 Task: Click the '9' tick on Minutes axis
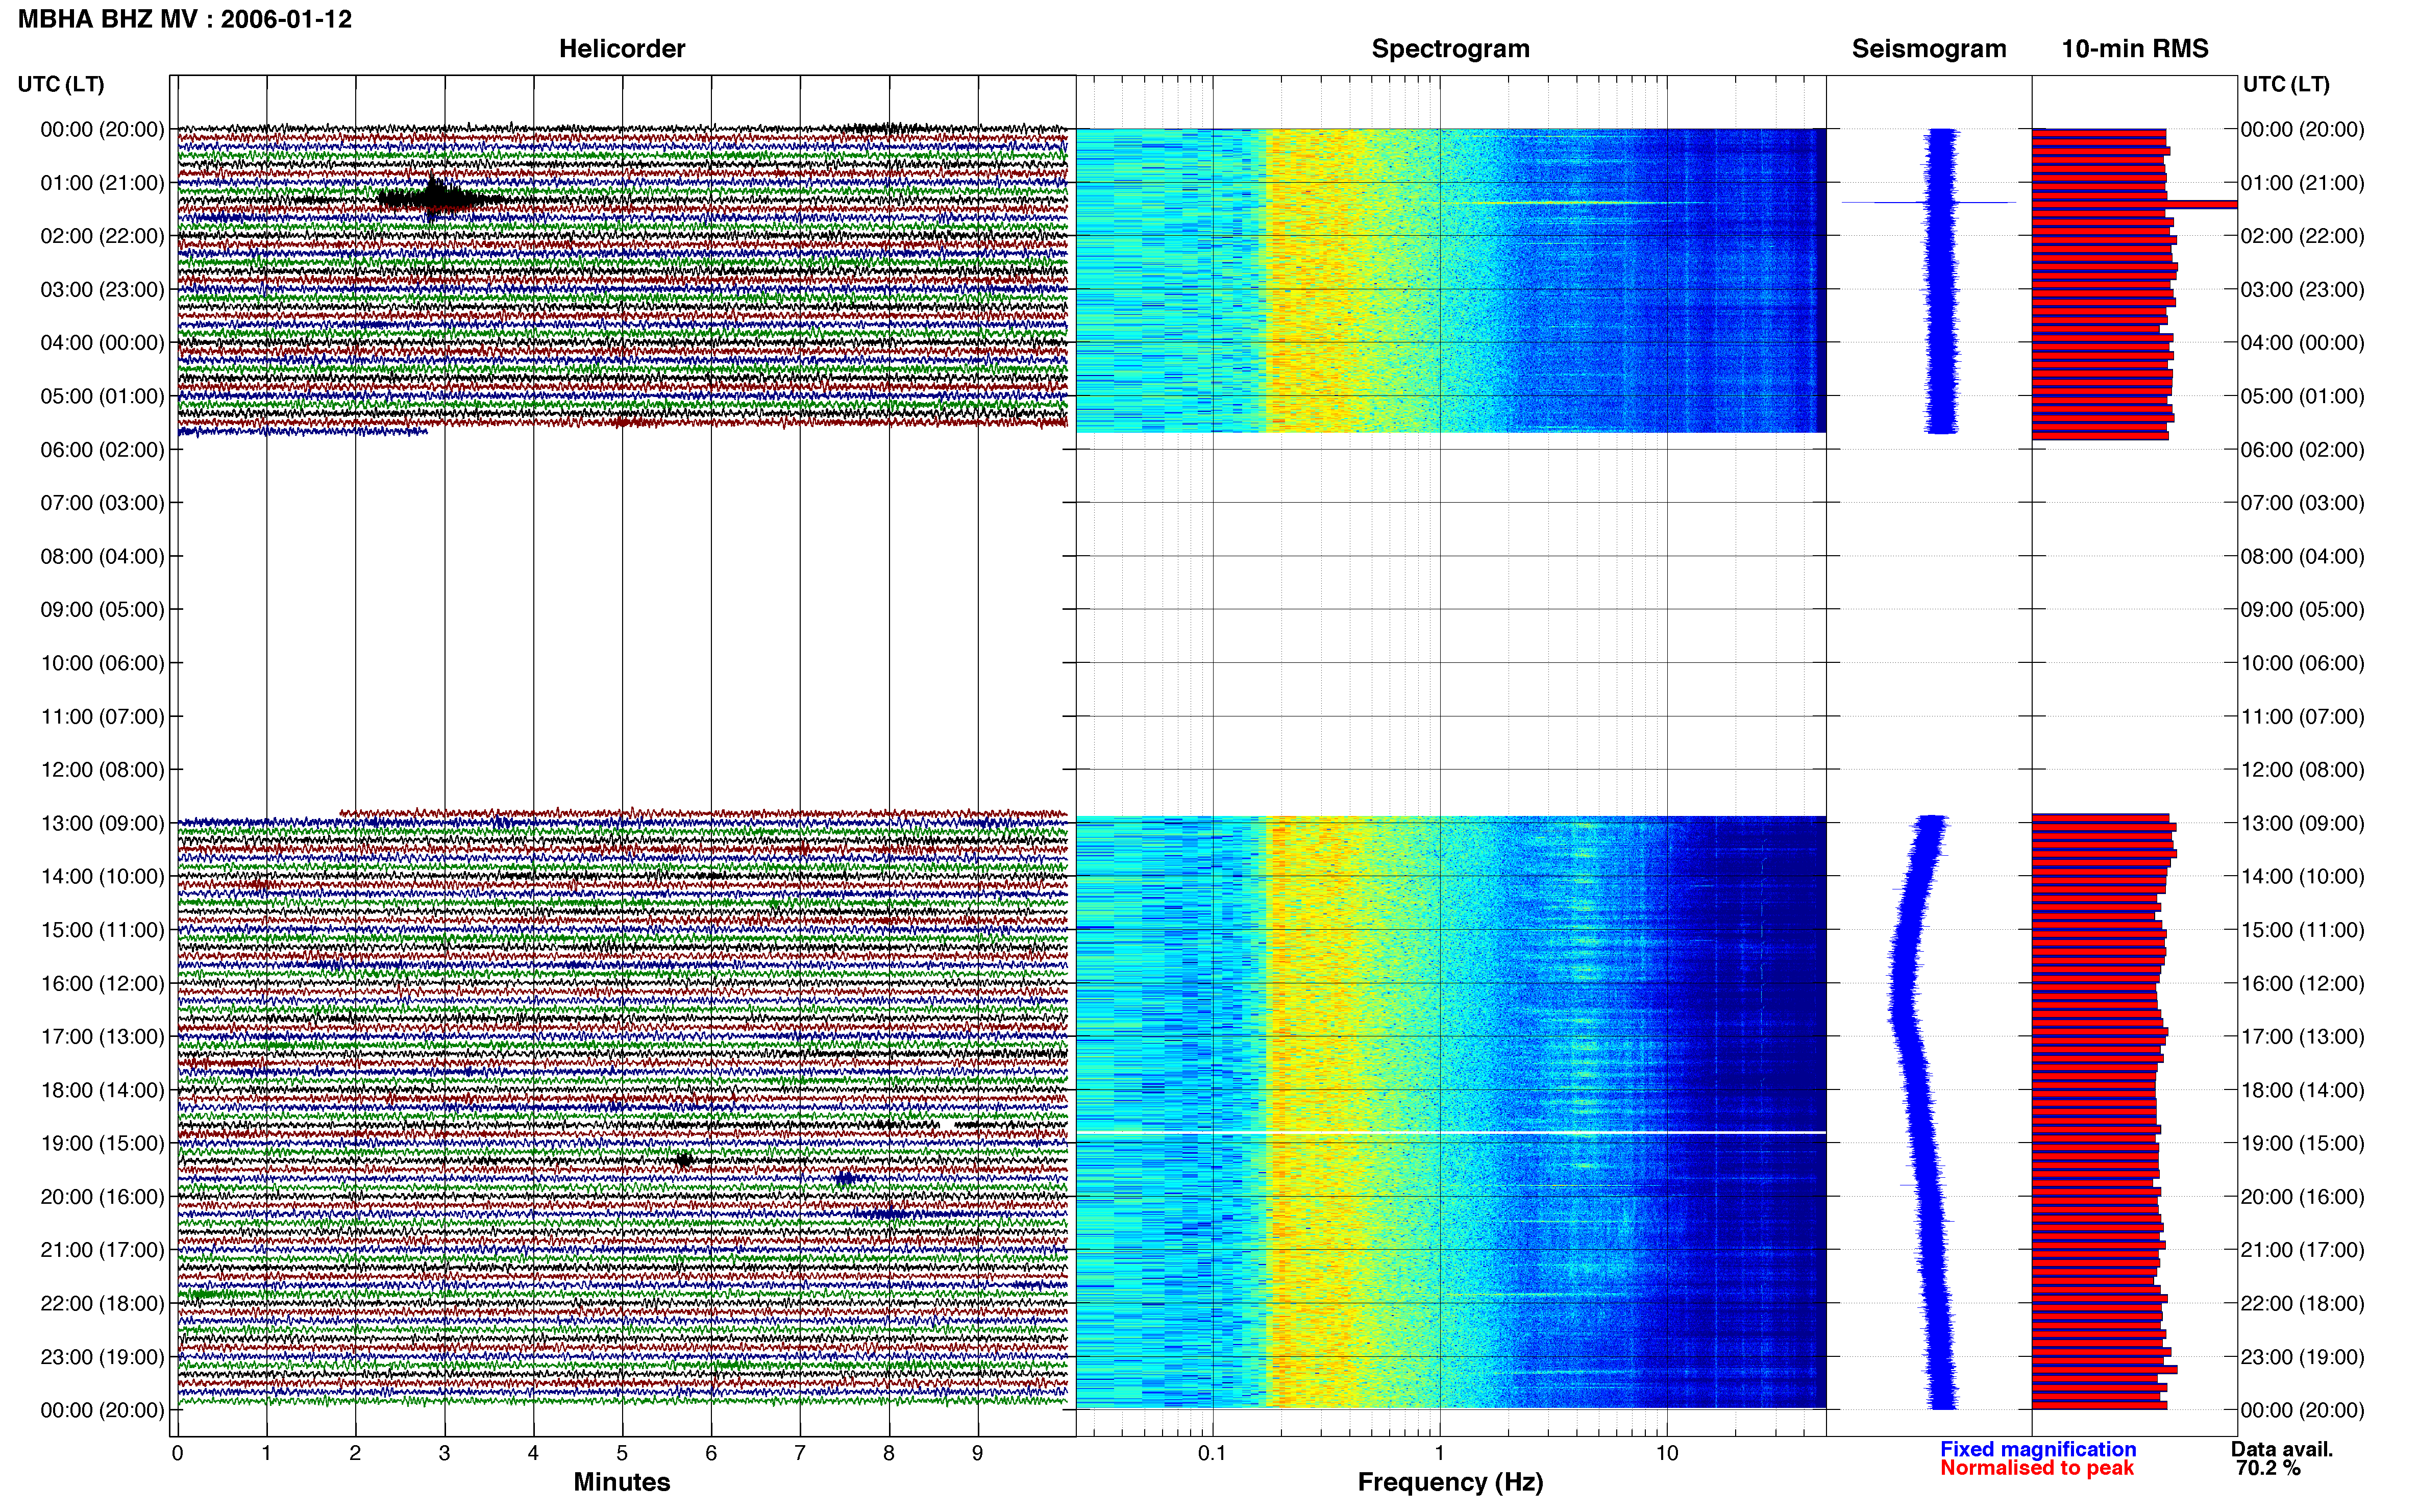click(x=978, y=1454)
